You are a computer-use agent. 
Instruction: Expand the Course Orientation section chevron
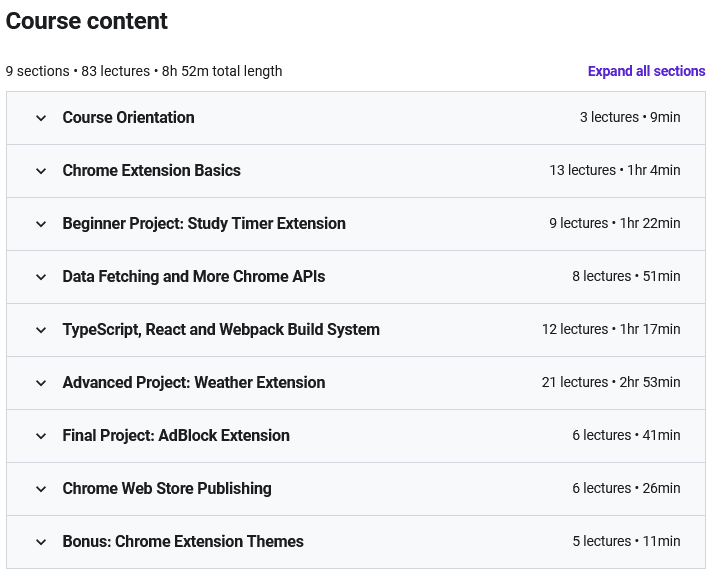pyautogui.click(x=41, y=118)
